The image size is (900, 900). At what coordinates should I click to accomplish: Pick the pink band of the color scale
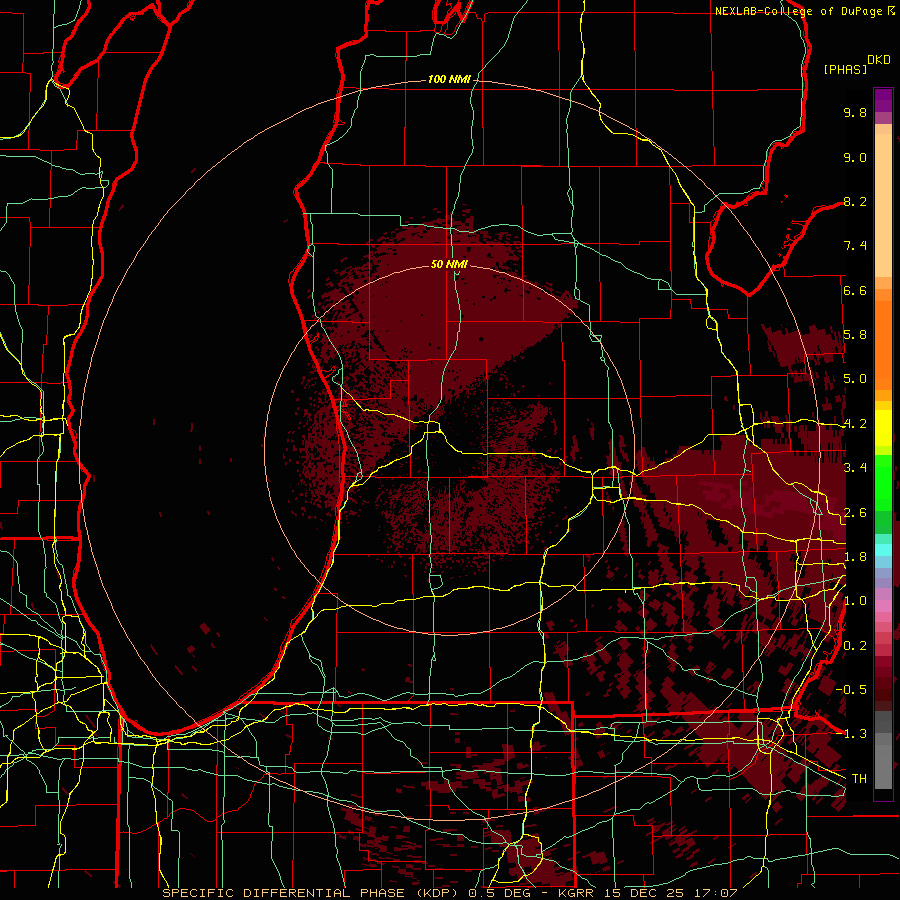point(883,606)
